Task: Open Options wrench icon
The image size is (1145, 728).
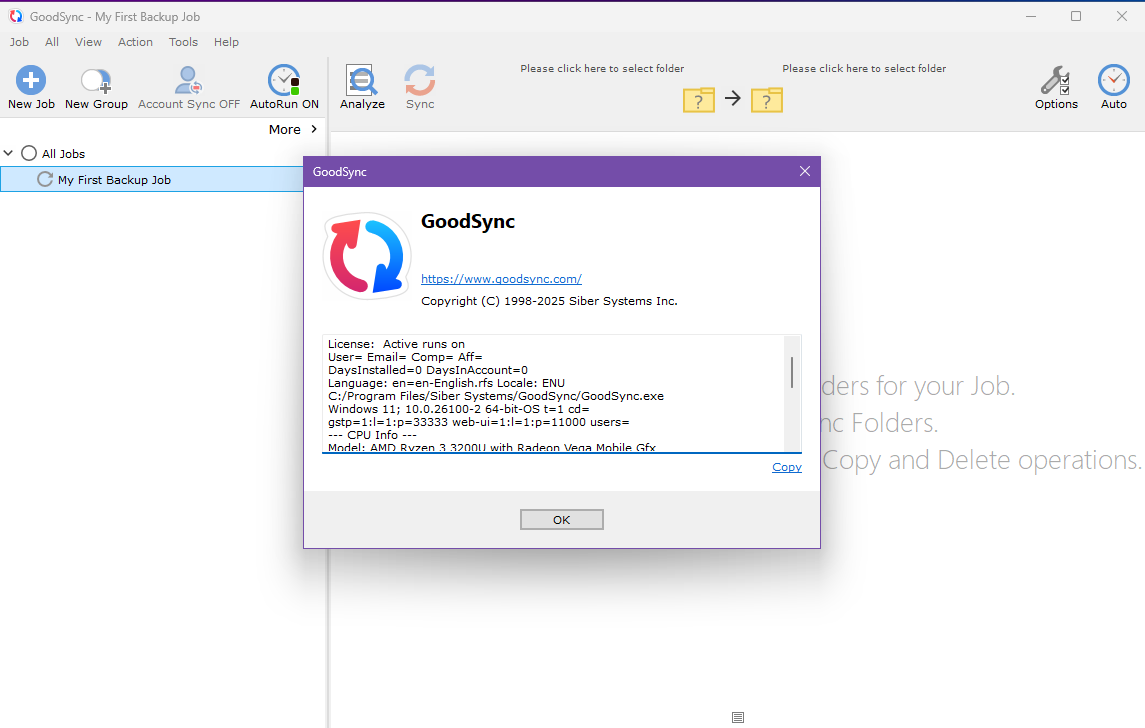Action: pyautogui.click(x=1056, y=80)
